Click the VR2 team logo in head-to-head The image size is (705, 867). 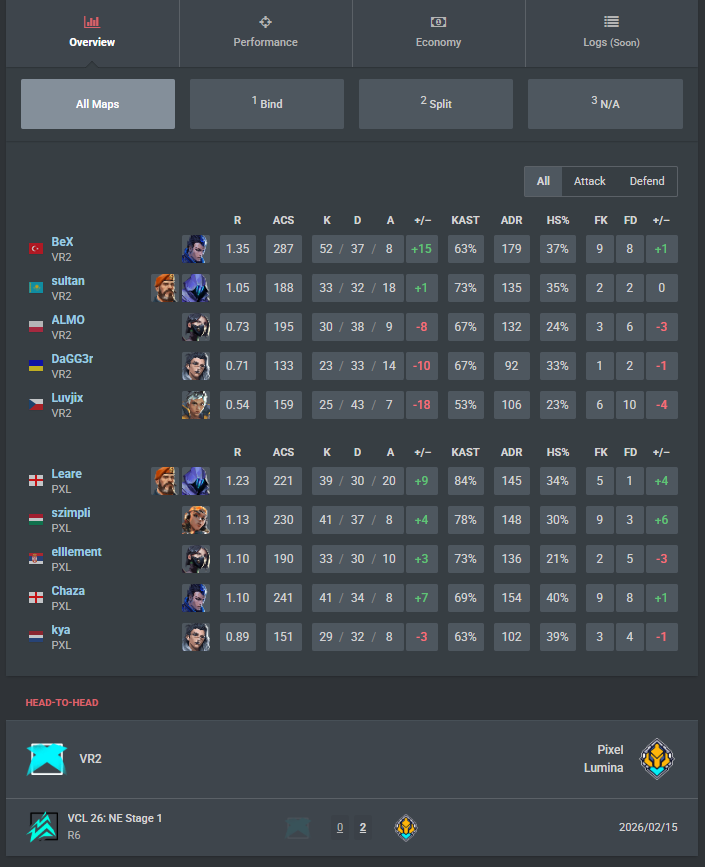pyautogui.click(x=47, y=759)
